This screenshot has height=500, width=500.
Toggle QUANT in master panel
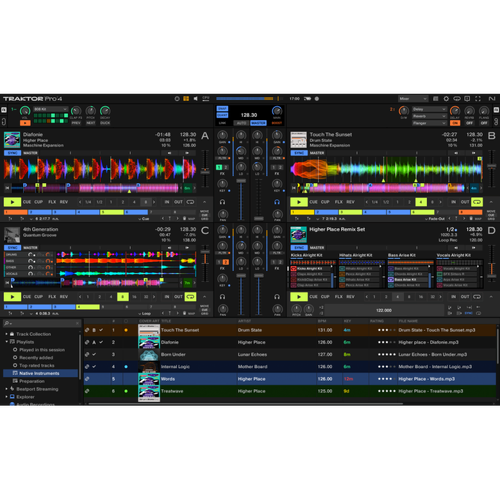click(222, 115)
